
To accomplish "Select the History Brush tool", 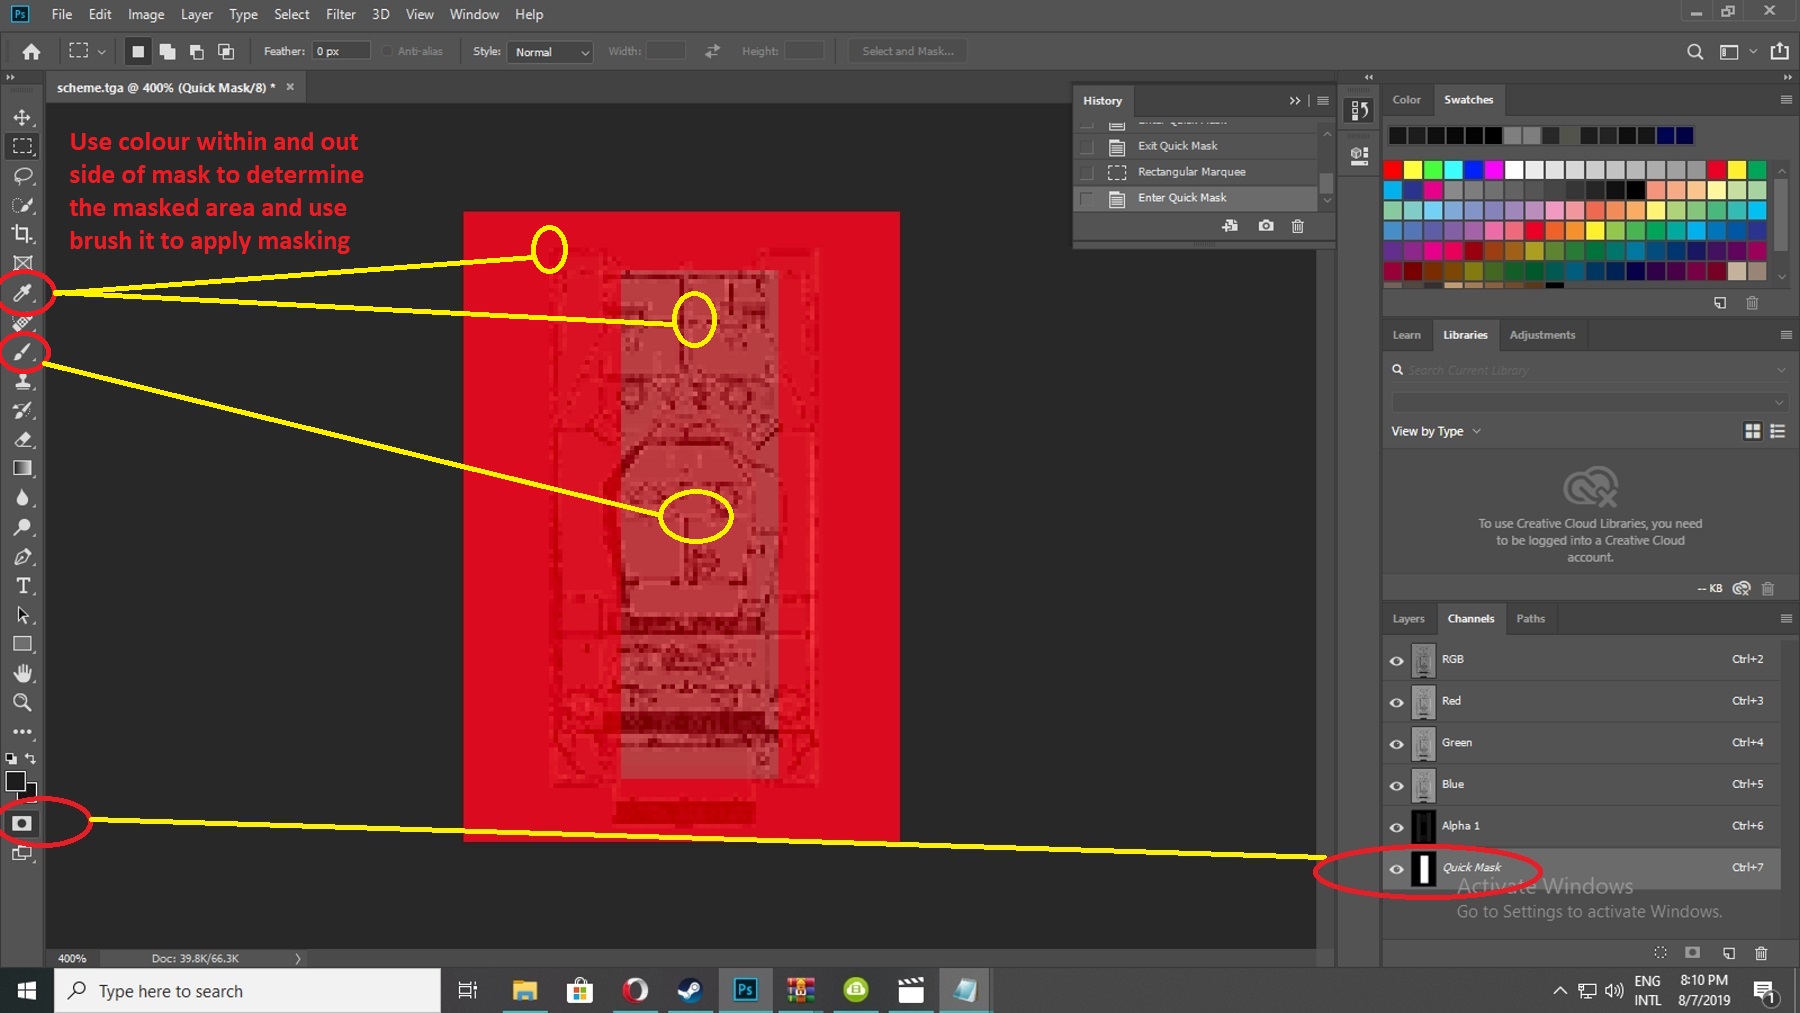I will [x=22, y=410].
